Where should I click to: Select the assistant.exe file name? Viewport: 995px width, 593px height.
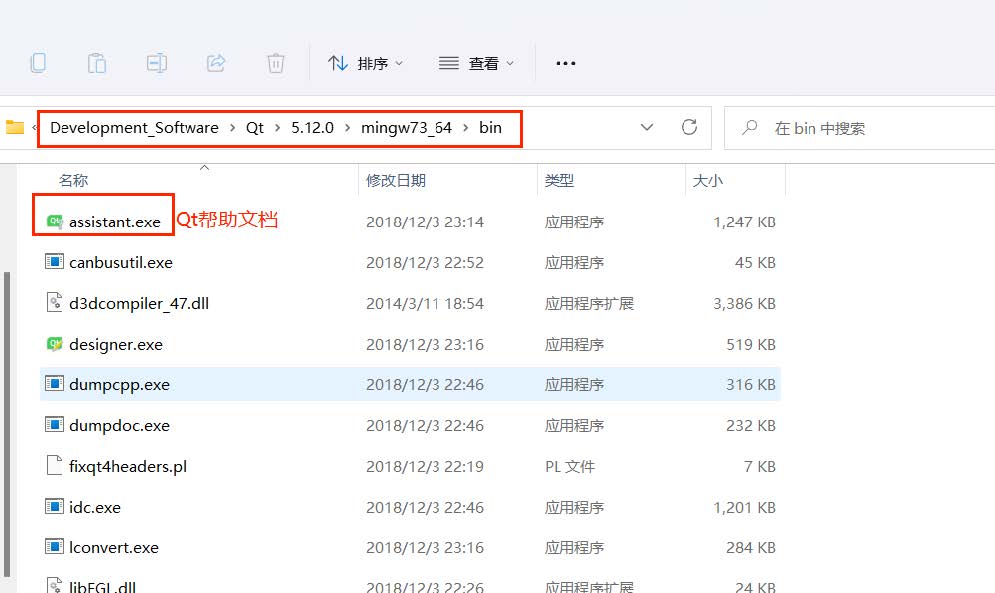click(115, 222)
